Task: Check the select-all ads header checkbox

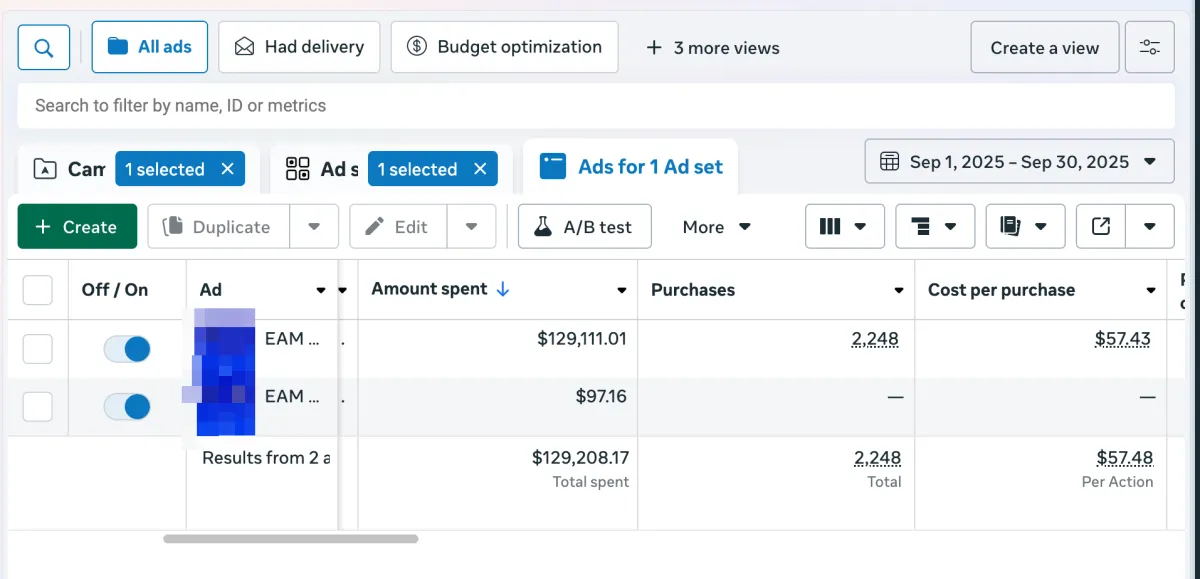Action: pyautogui.click(x=38, y=290)
